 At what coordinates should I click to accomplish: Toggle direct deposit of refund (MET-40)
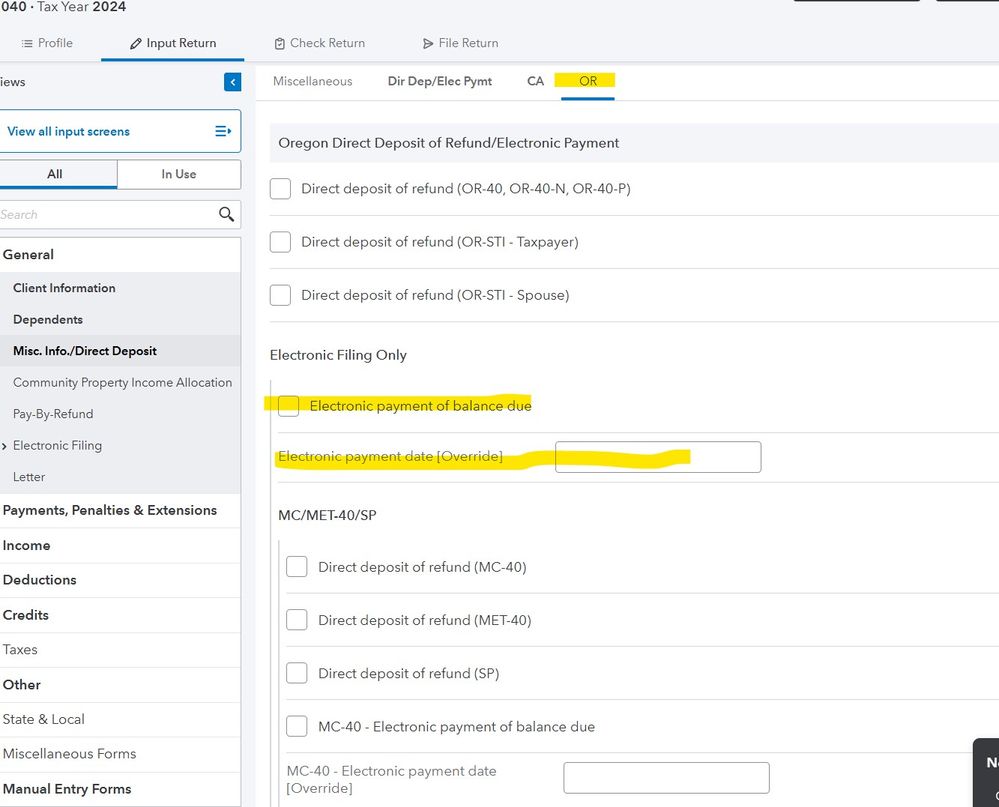[x=297, y=620]
